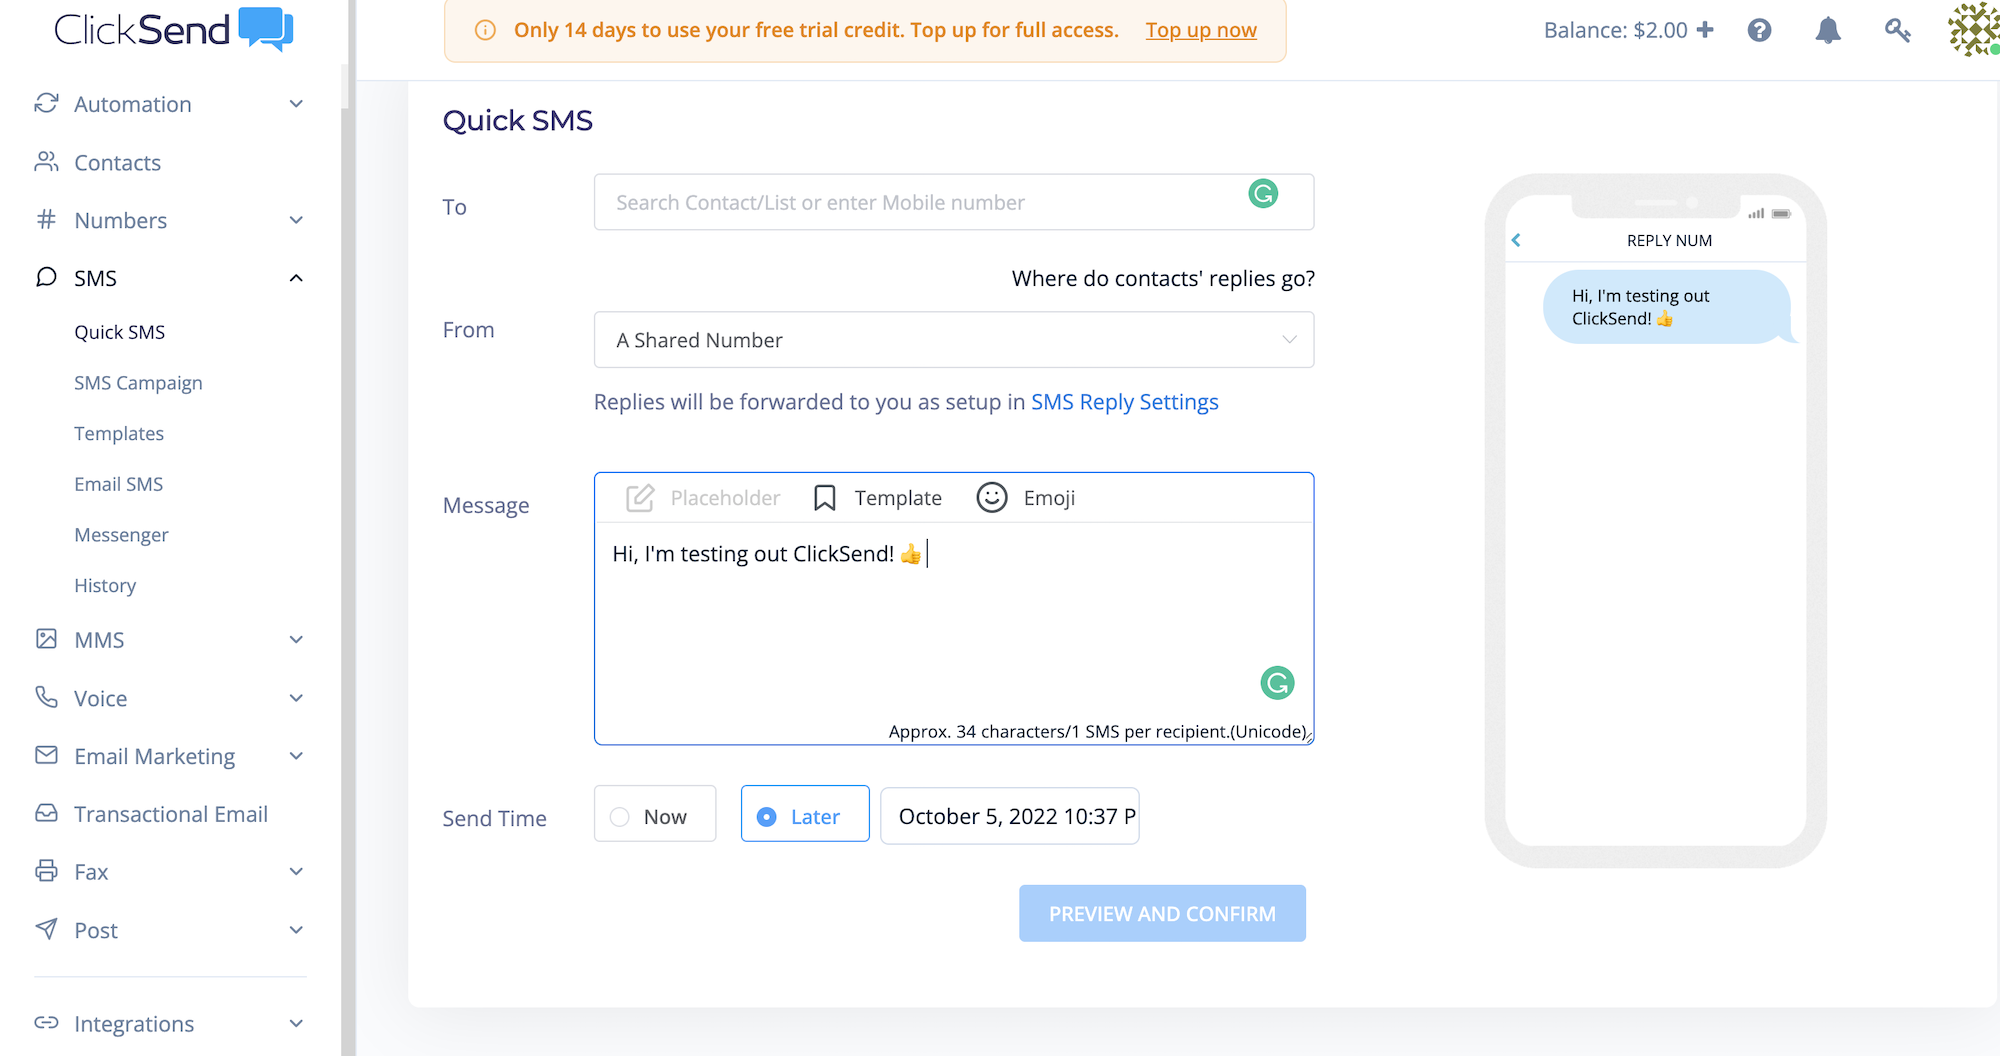Expand the Numbers menu chevron
Screen dimensions: 2000x1056
pos(296,220)
